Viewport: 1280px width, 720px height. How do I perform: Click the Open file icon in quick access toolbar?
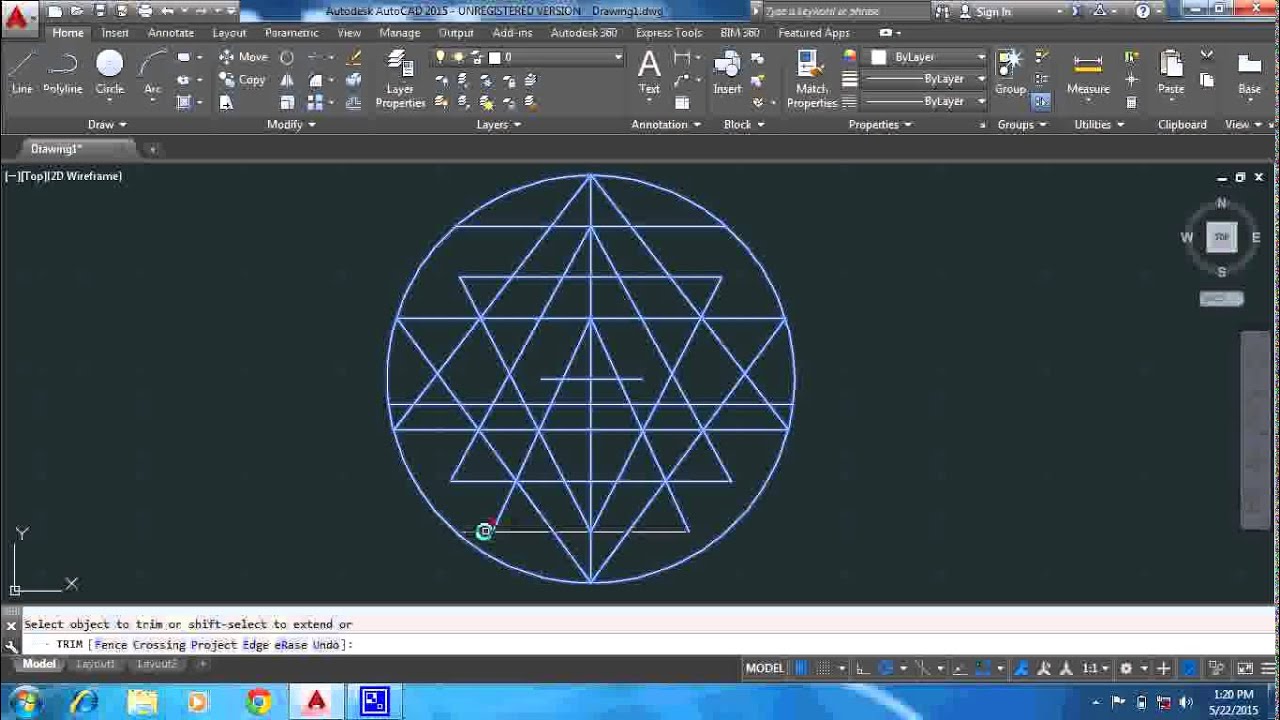[x=76, y=11]
